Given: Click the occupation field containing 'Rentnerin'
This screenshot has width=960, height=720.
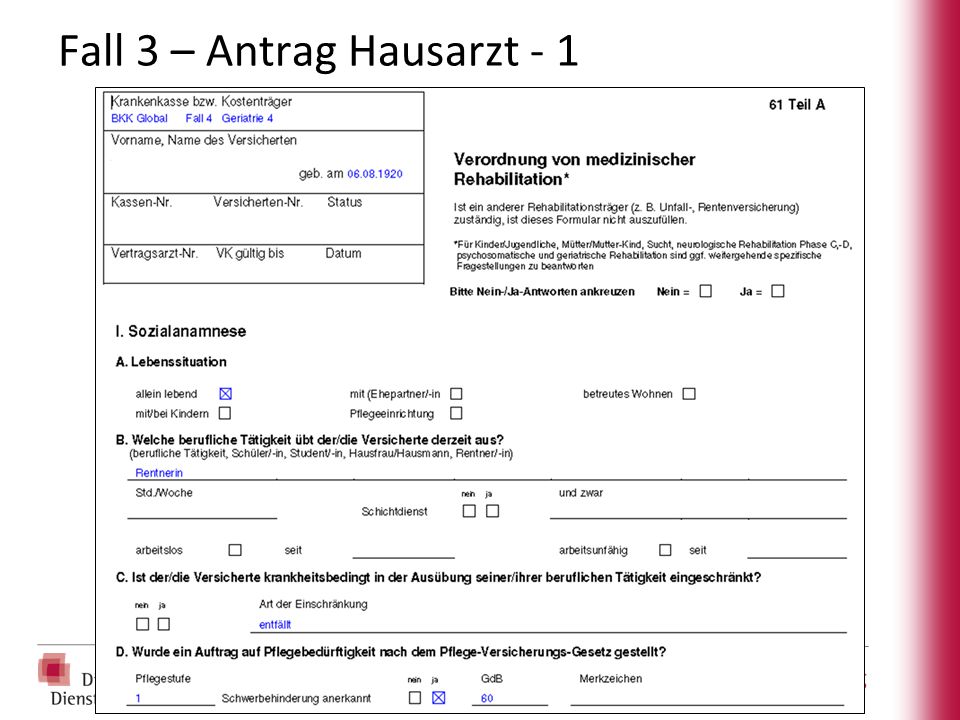Looking at the screenshot, I should 487,473.
